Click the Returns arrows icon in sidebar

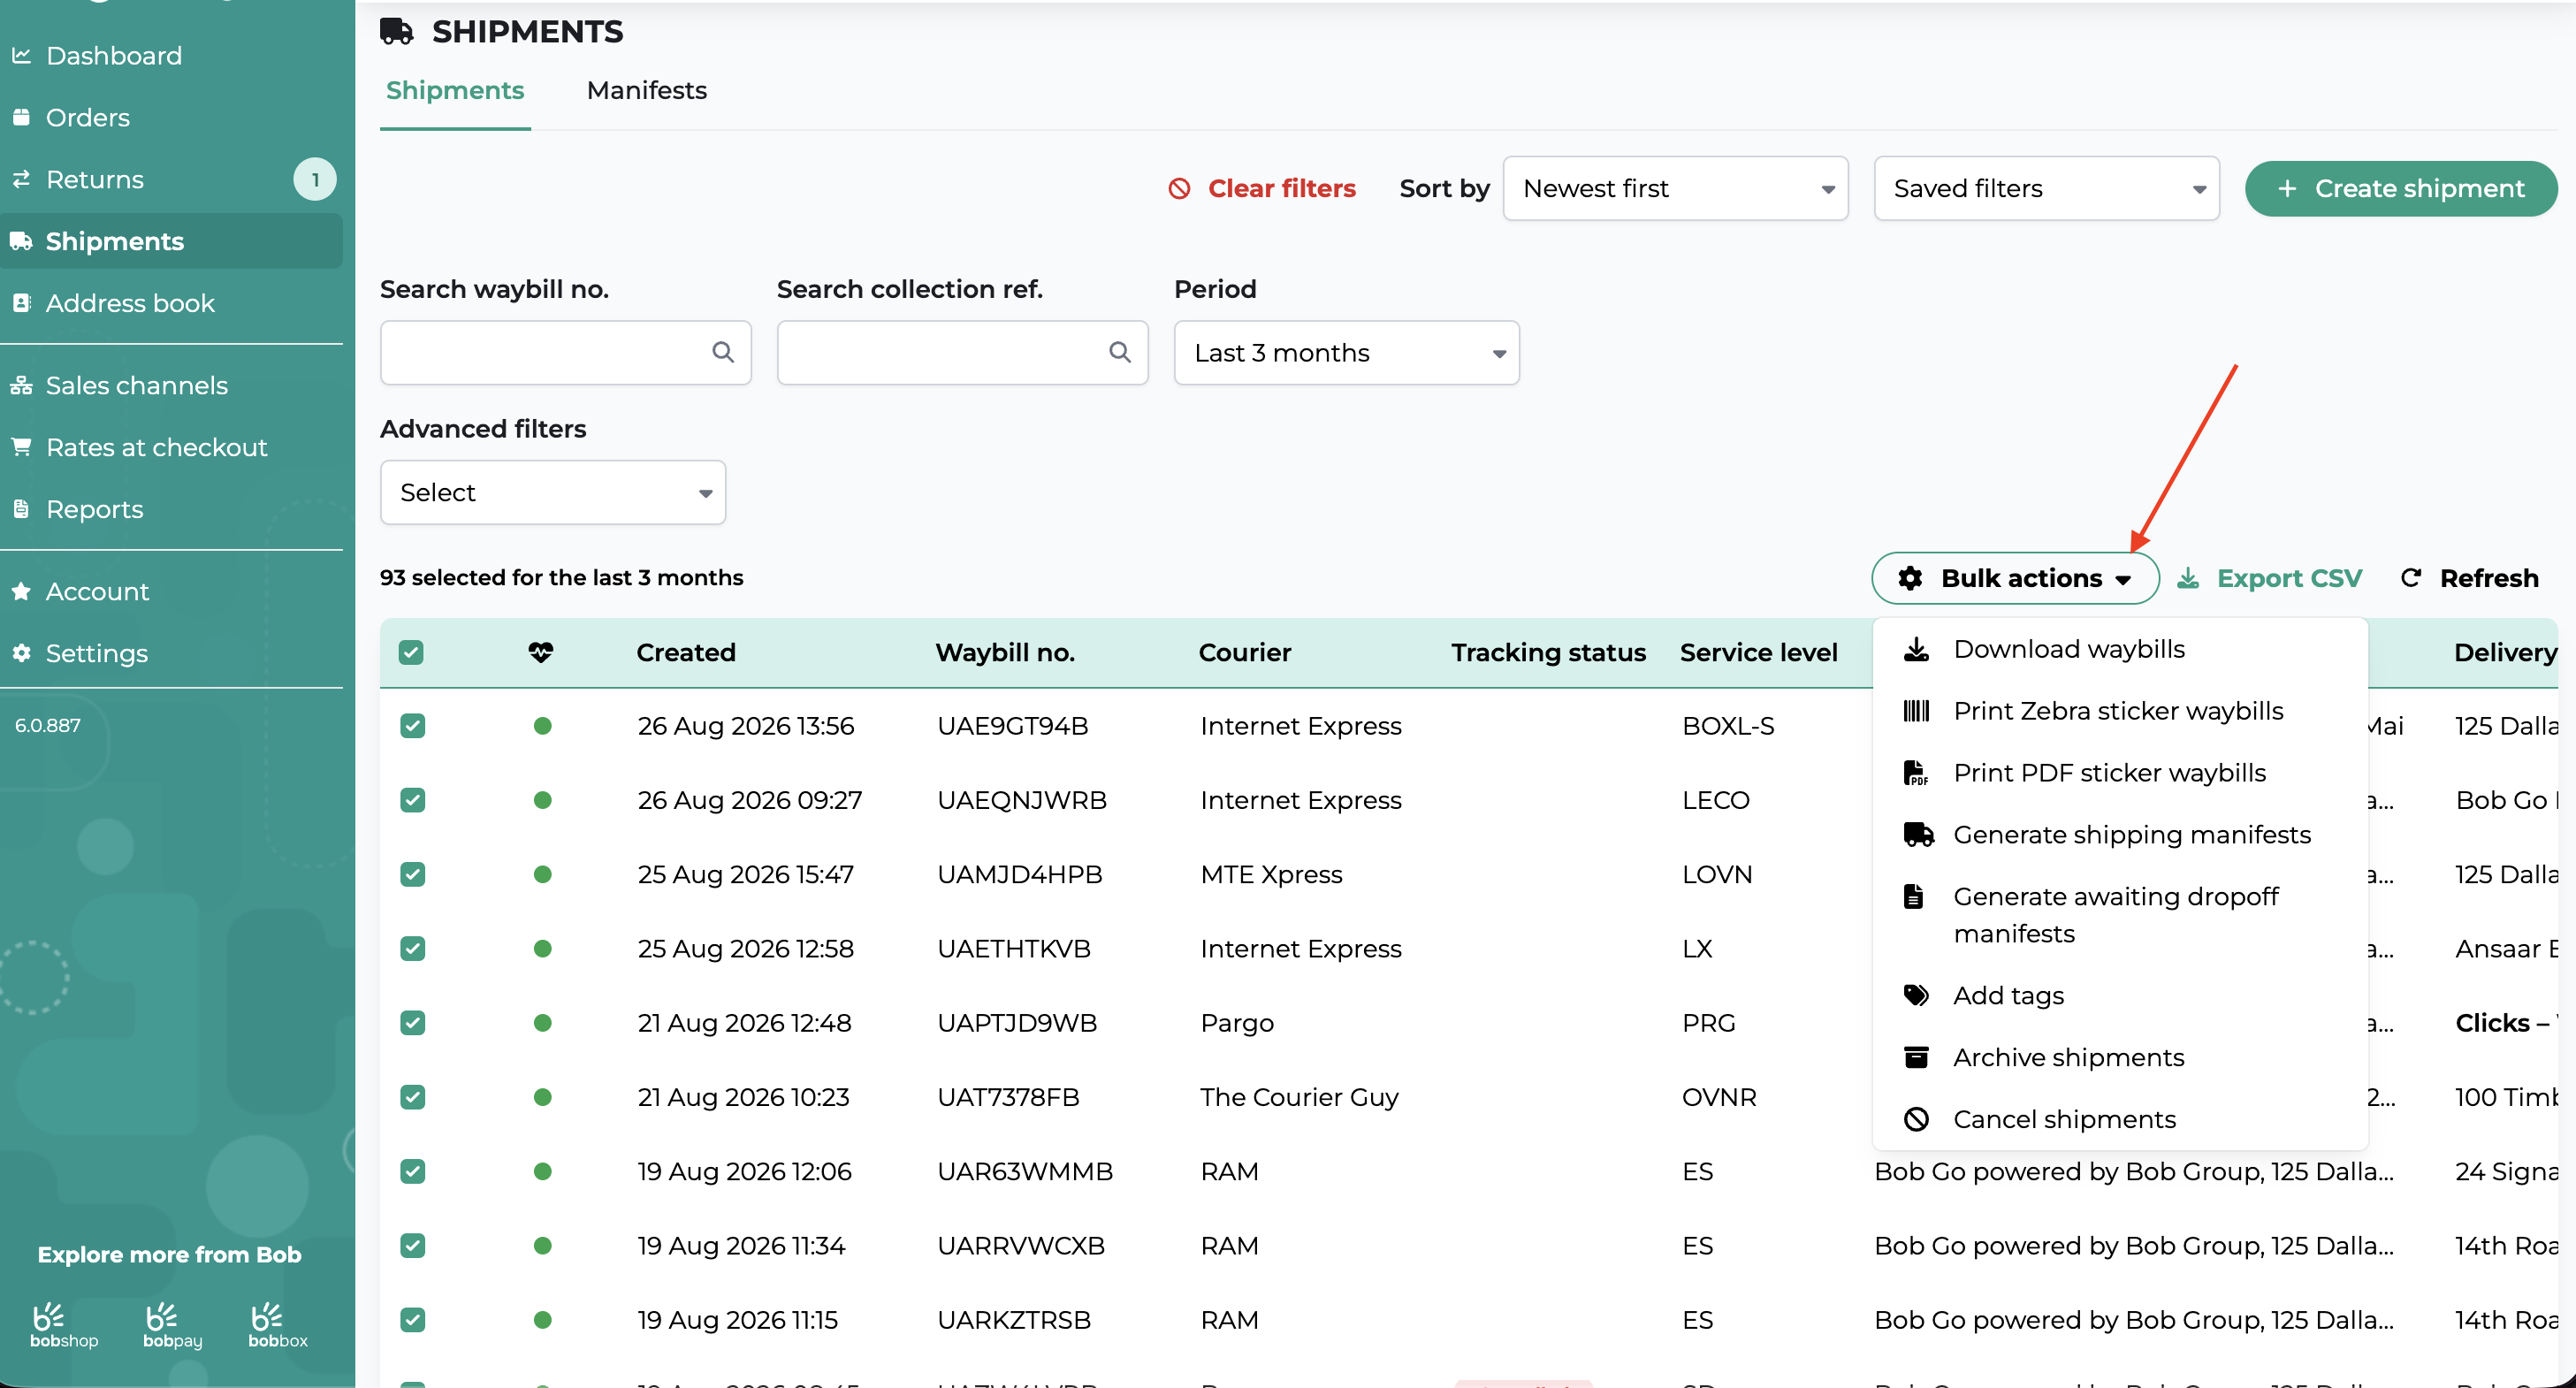pyautogui.click(x=21, y=179)
